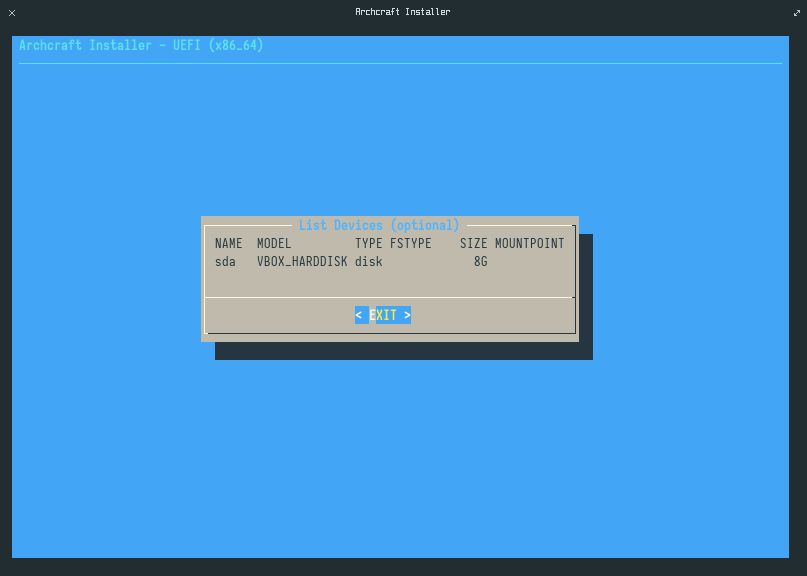This screenshot has height=576, width=807.
Task: Click the VBOX_HARDDISK model entry
Action: click(302, 261)
